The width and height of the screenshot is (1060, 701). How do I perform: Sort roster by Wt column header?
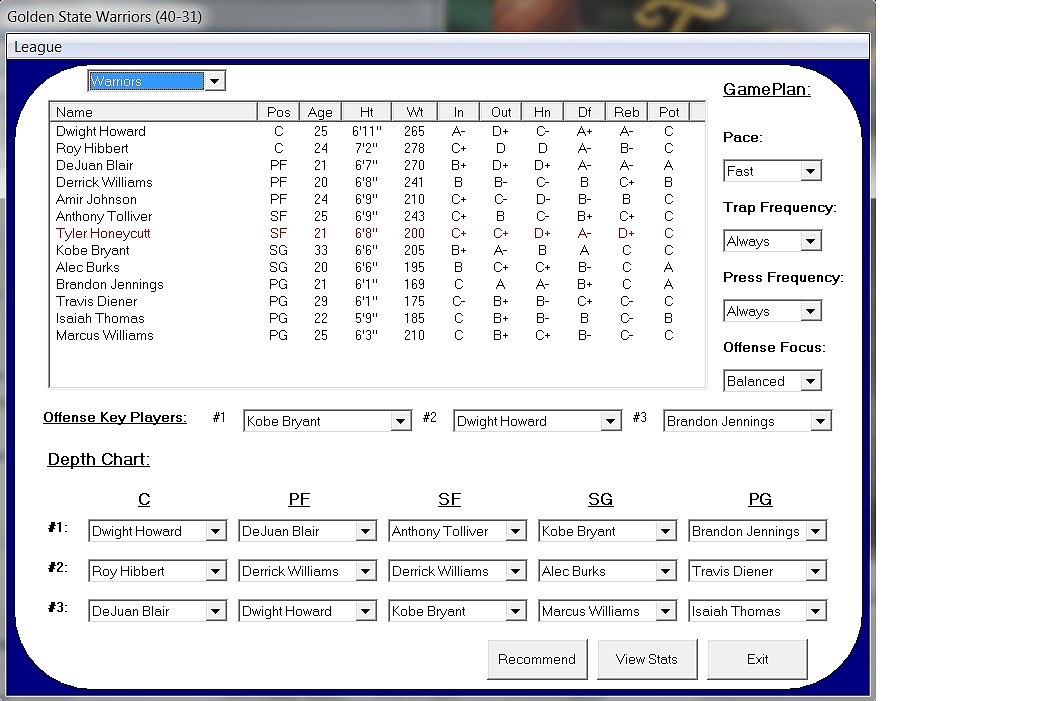(x=414, y=112)
